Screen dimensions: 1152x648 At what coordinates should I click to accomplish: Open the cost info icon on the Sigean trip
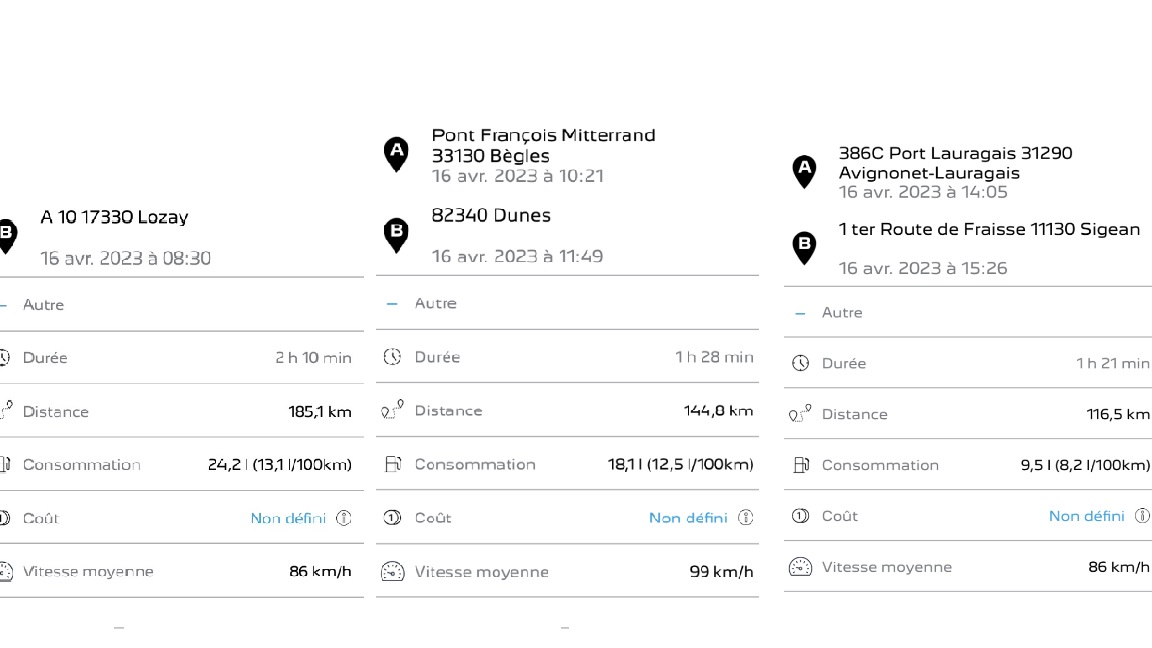[1143, 516]
